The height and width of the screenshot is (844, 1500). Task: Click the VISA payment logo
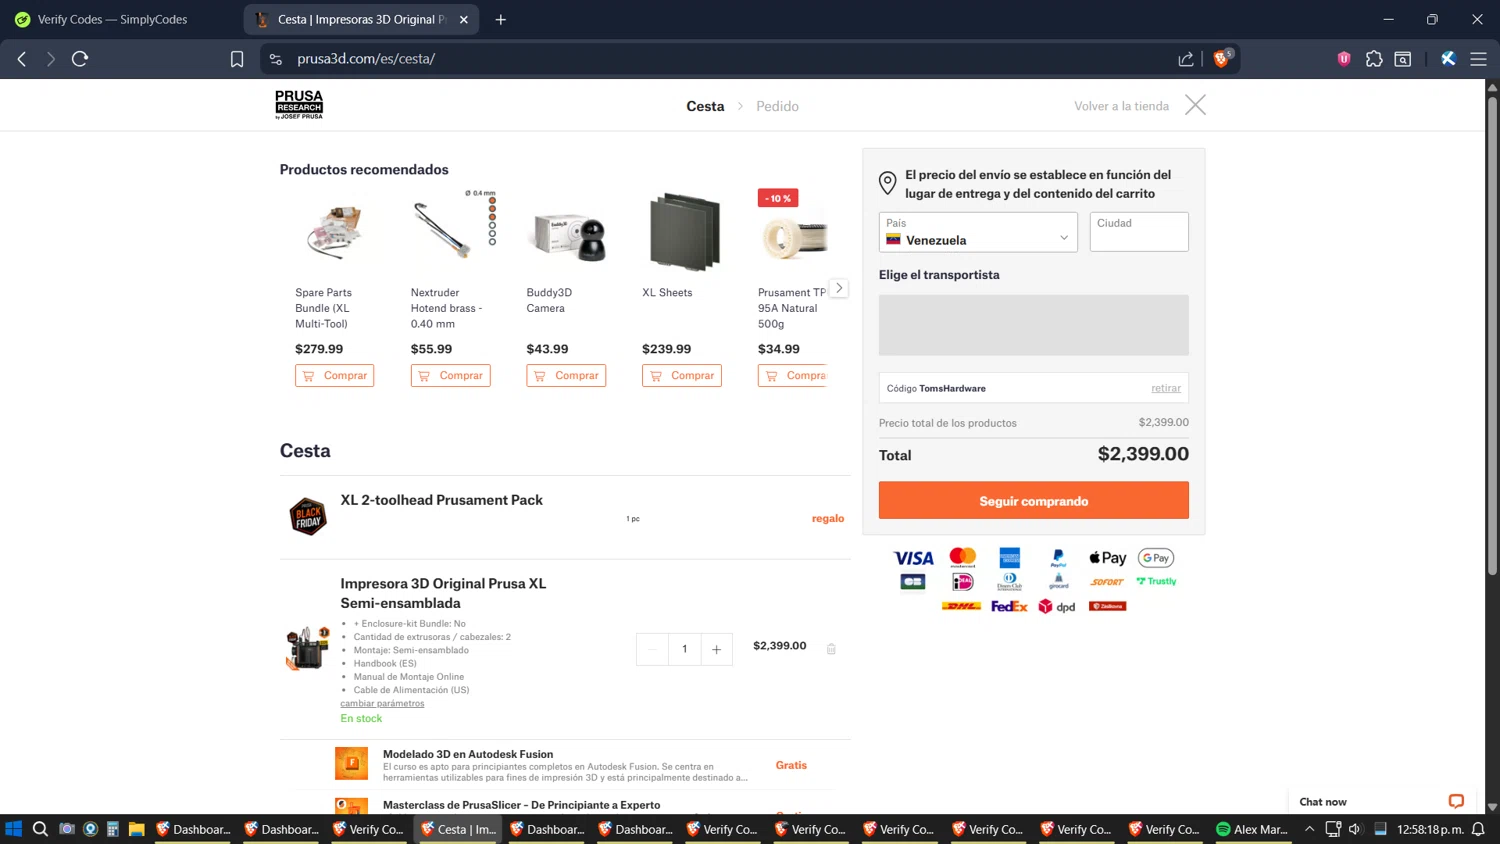(913, 558)
